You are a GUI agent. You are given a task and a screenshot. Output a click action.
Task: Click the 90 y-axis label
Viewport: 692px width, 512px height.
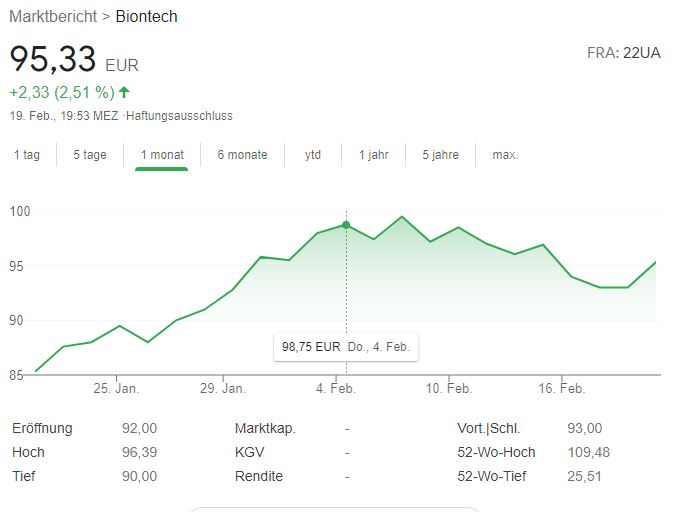click(x=16, y=320)
